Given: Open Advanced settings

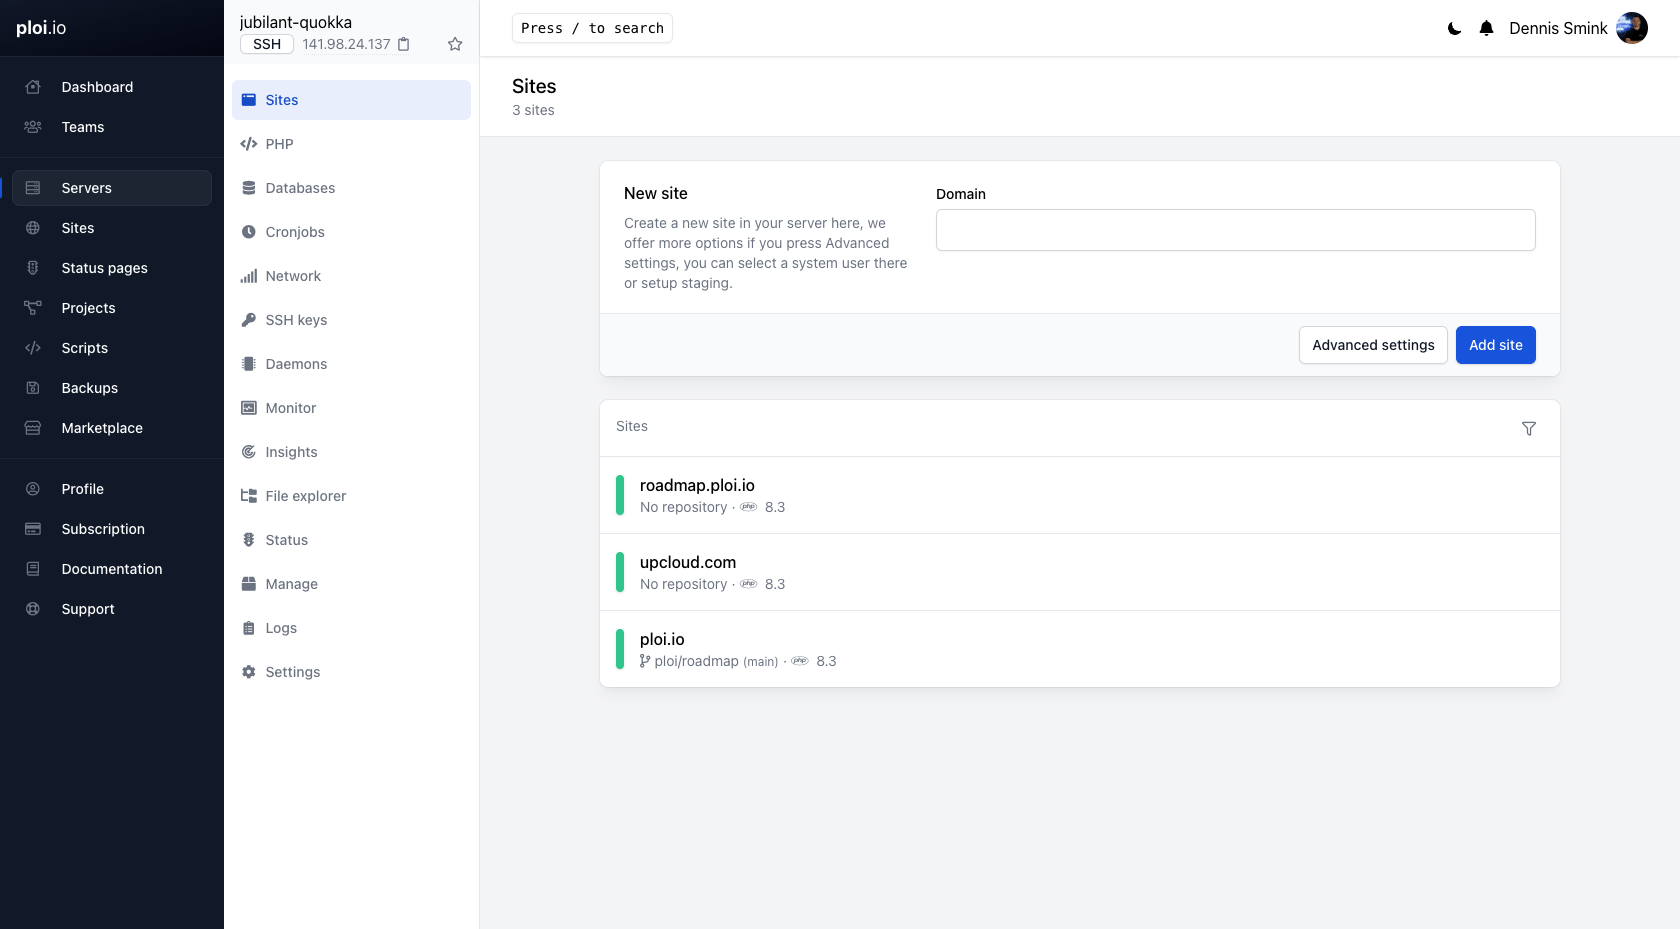Looking at the screenshot, I should tap(1372, 345).
